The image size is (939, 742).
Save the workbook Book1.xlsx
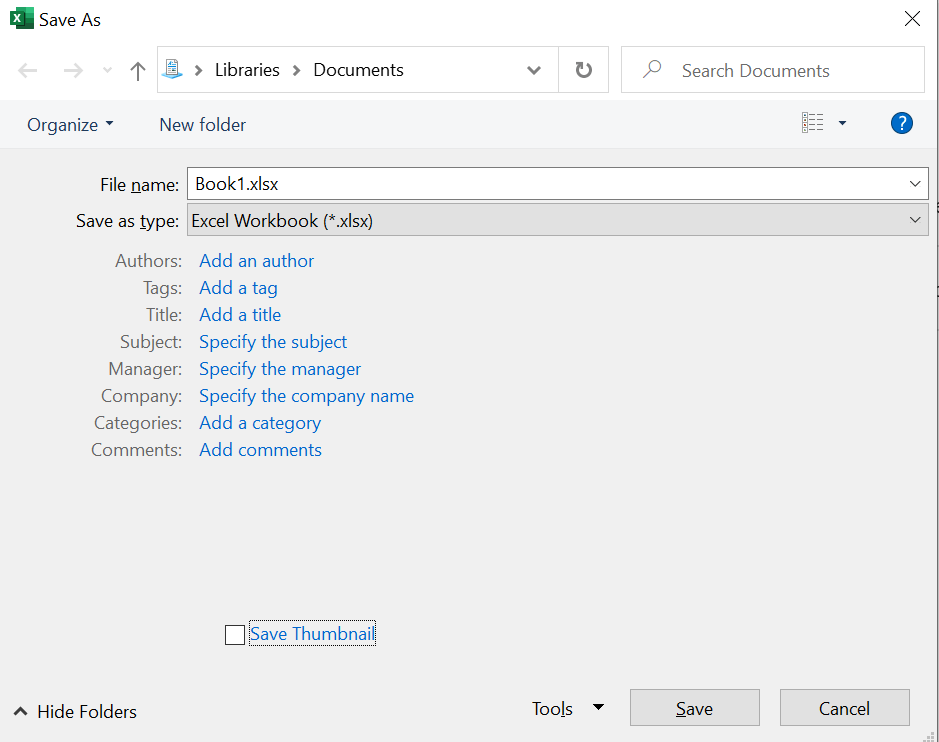(x=694, y=707)
